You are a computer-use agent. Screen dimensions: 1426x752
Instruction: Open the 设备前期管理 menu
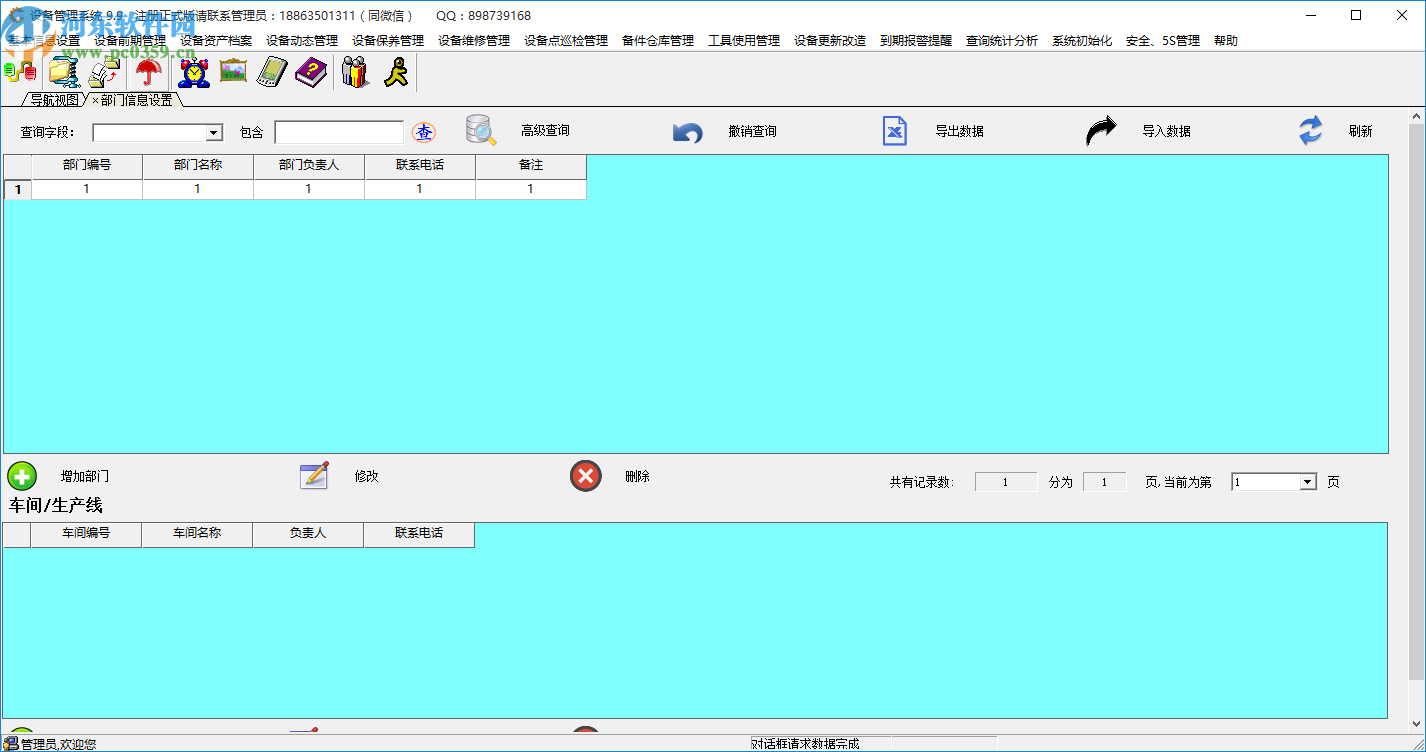130,41
